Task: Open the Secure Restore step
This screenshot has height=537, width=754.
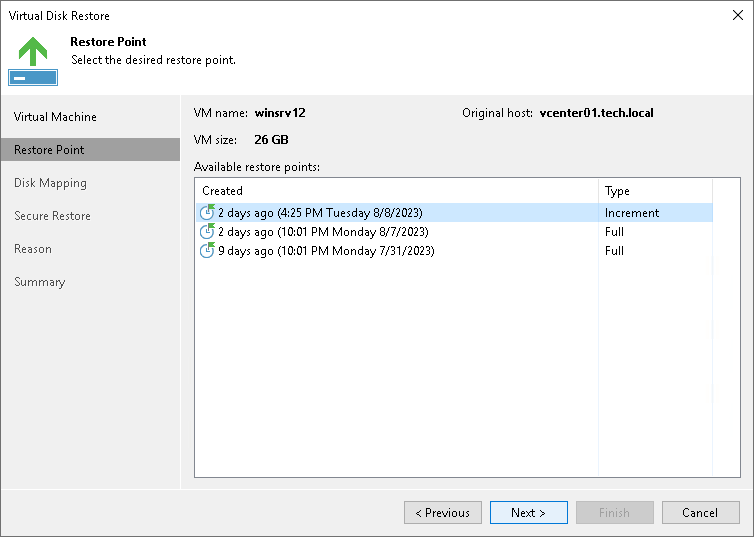Action: point(52,216)
